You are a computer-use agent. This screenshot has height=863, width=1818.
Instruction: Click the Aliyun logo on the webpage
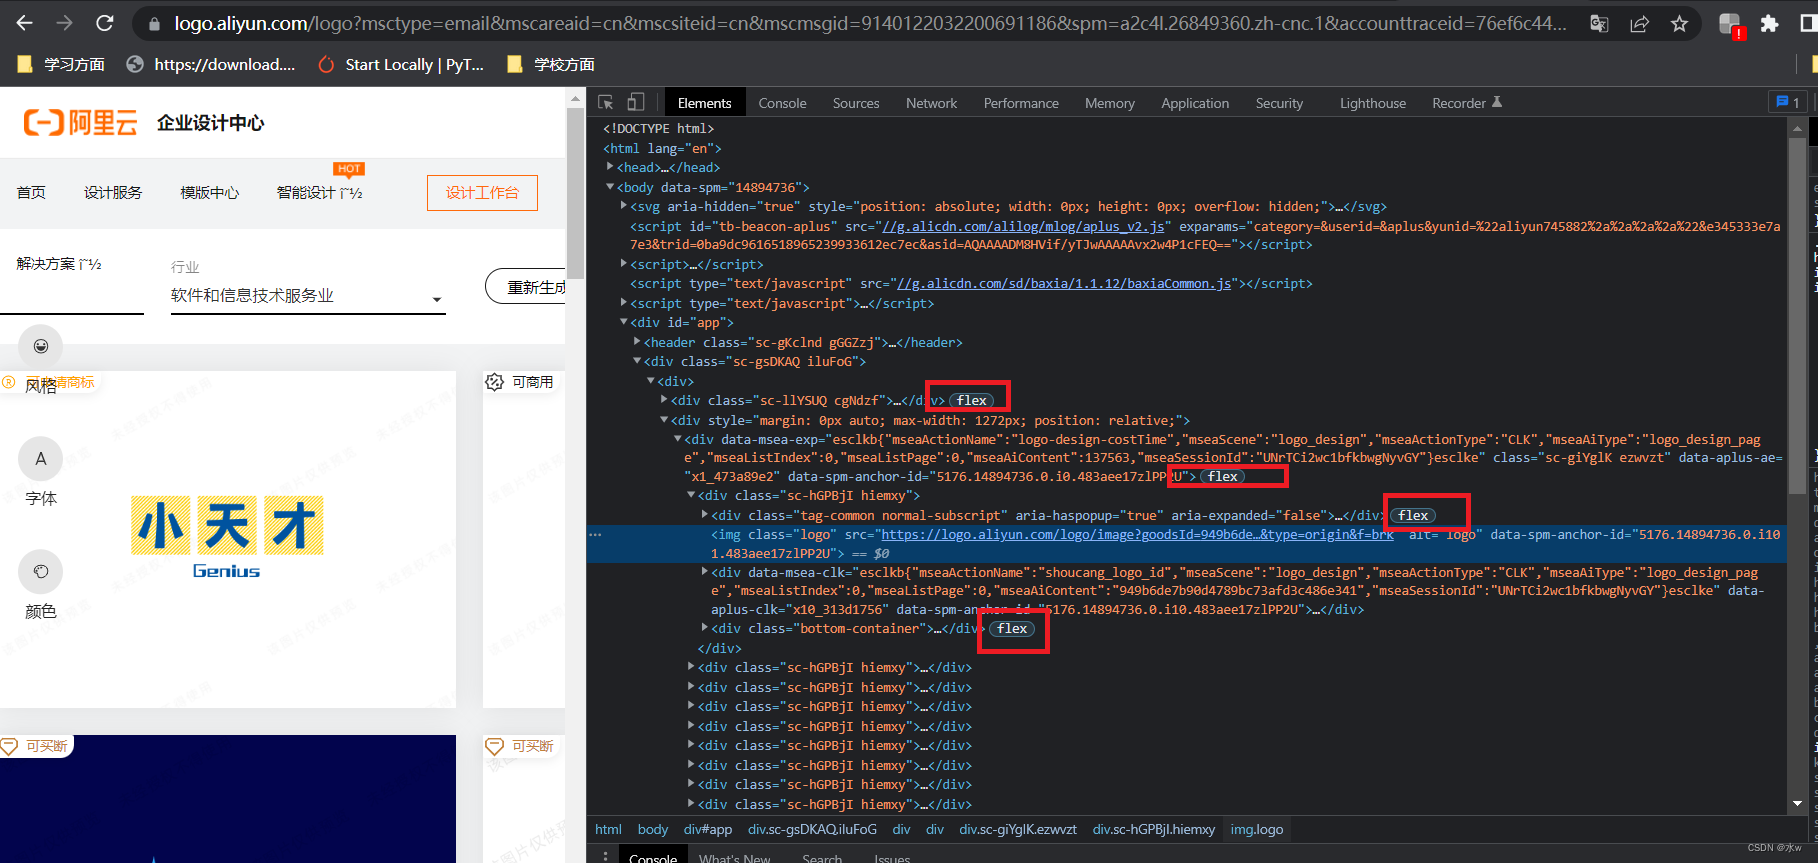(x=80, y=122)
